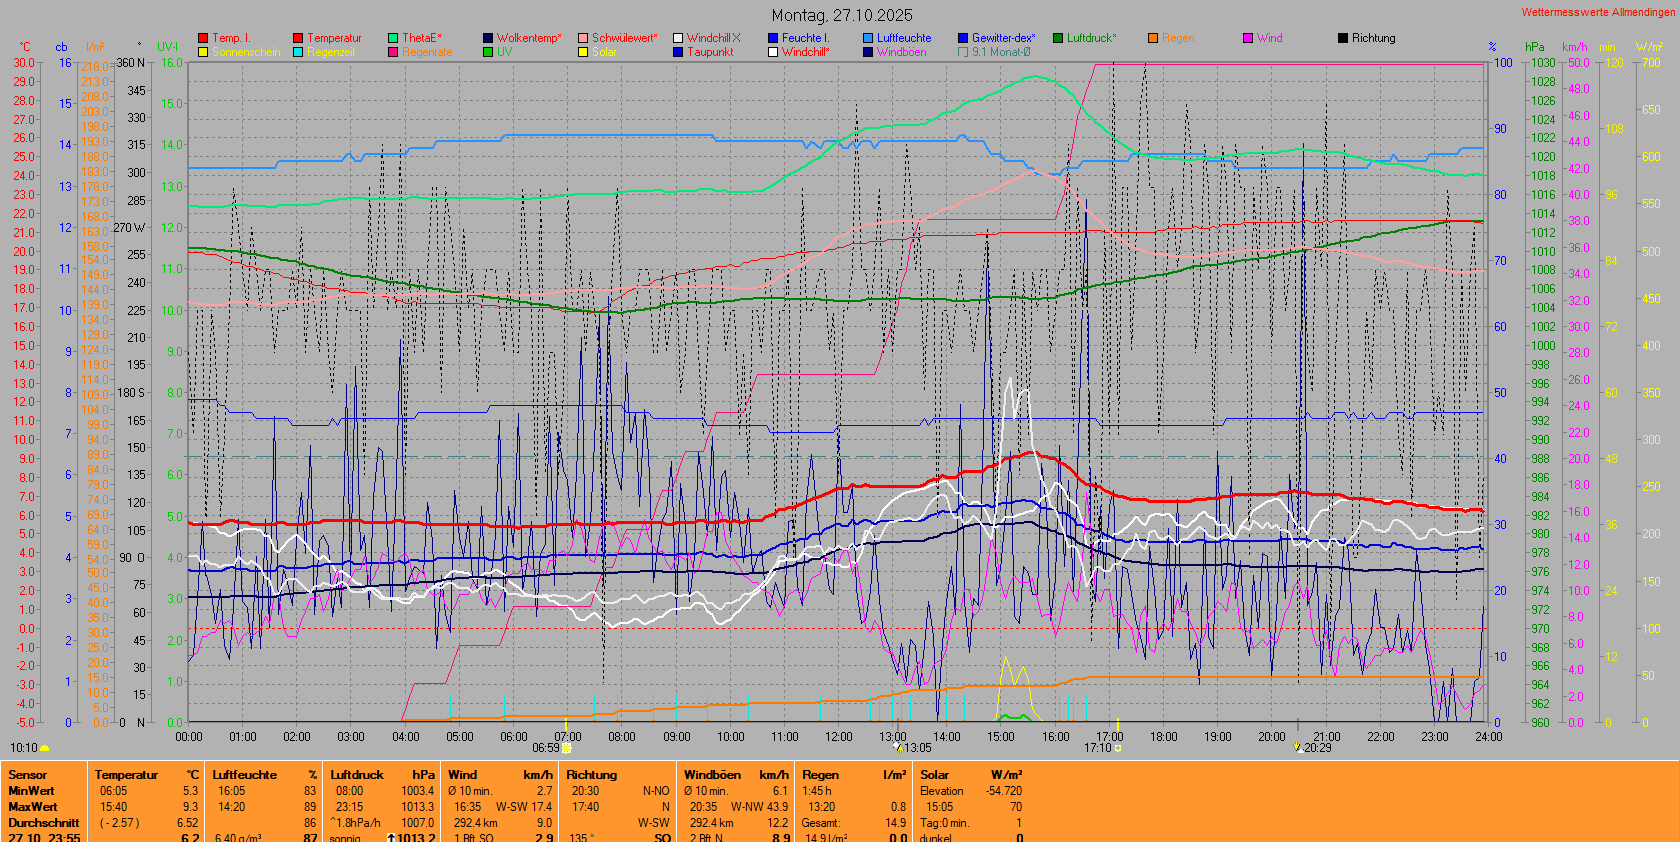1680x842 pixels.
Task: Click the sunset icon at 17:10
Action: 1118,748
